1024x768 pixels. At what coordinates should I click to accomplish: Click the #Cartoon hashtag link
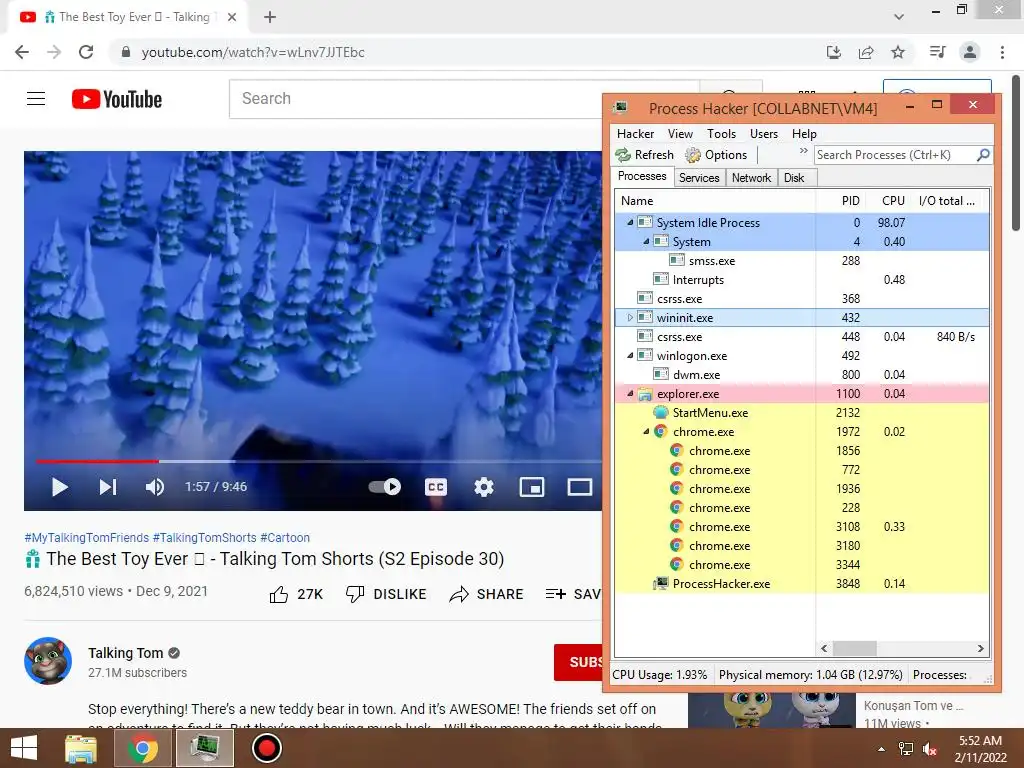click(x=285, y=537)
